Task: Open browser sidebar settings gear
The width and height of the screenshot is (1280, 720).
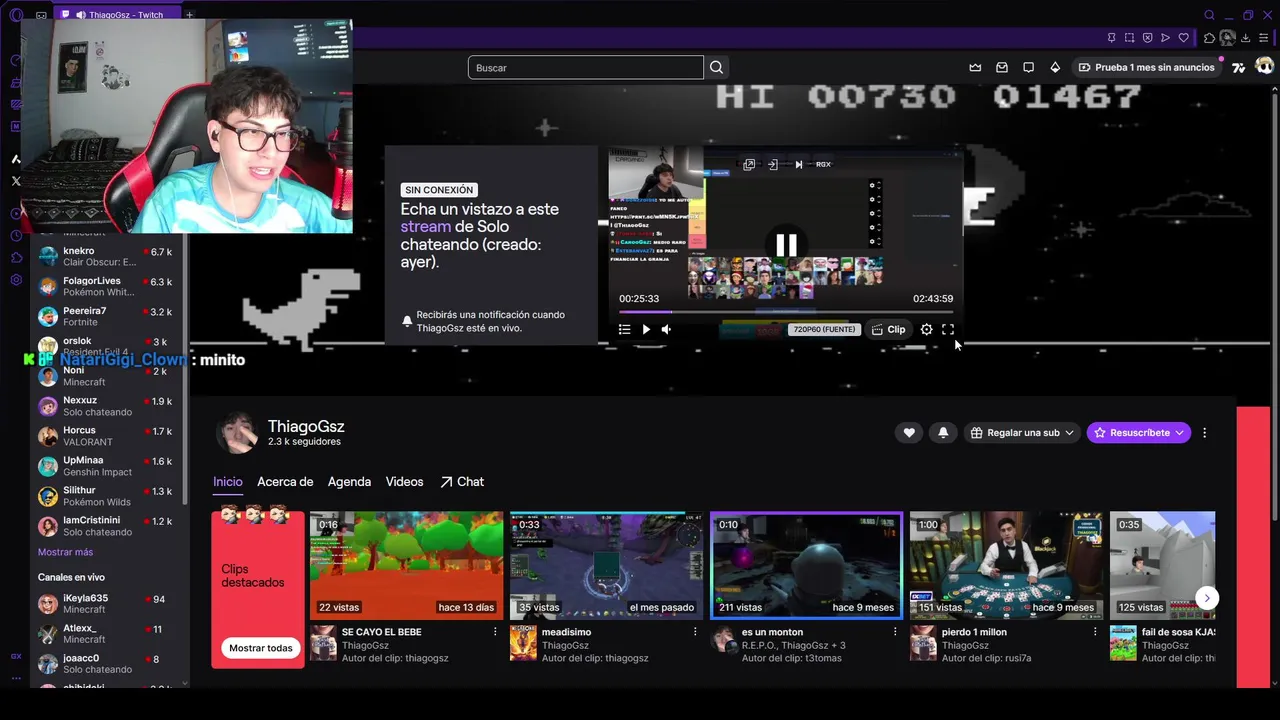Action: (16, 280)
